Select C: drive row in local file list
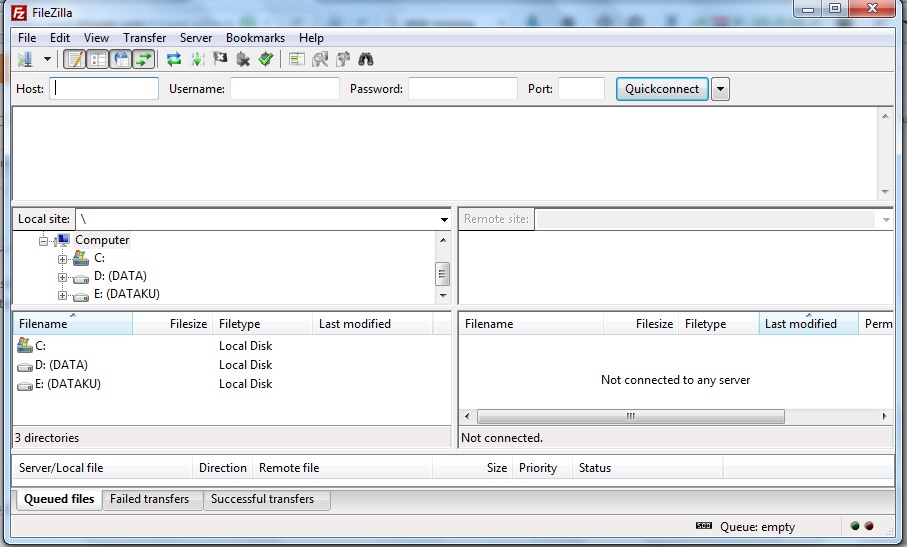 pos(231,346)
